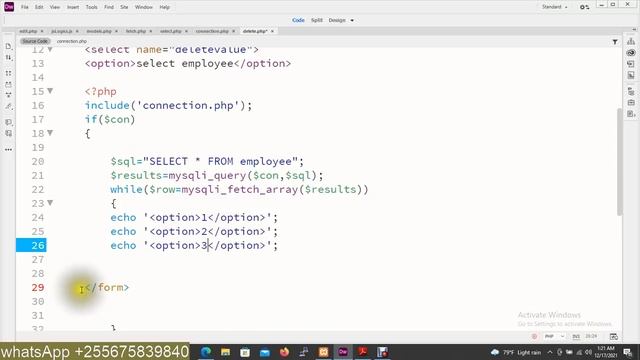Open the Assets panel icon

pos(631,102)
